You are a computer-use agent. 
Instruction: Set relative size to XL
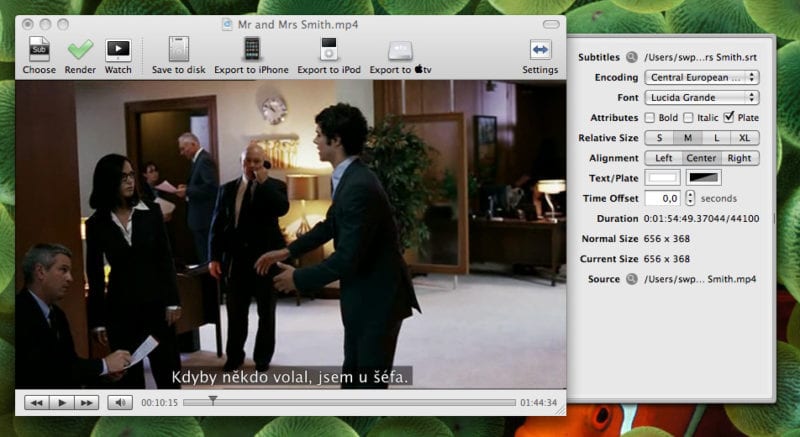pos(745,138)
